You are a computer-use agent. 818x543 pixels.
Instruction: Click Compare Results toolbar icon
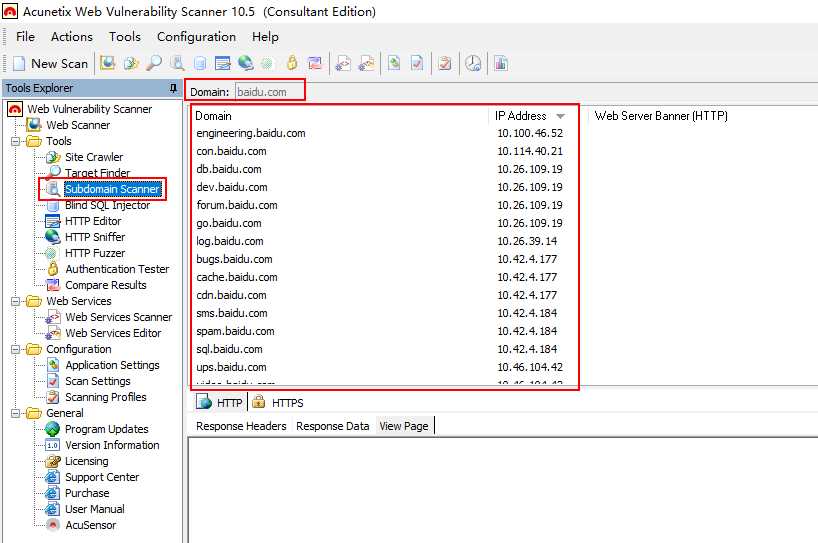coord(315,63)
